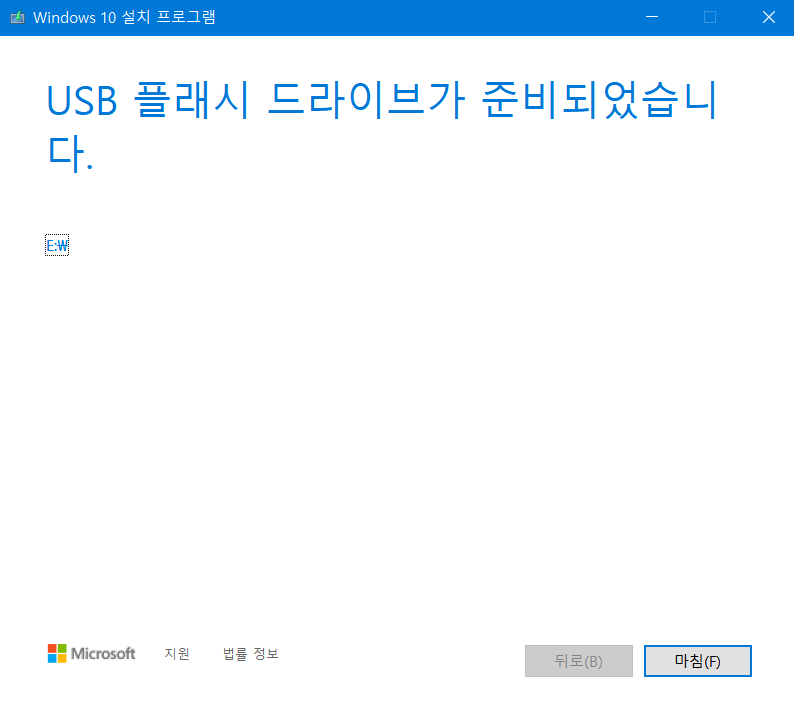Viewport: 794px width, 704px height.
Task: Open the 지원 support link
Action: pyautogui.click(x=177, y=654)
